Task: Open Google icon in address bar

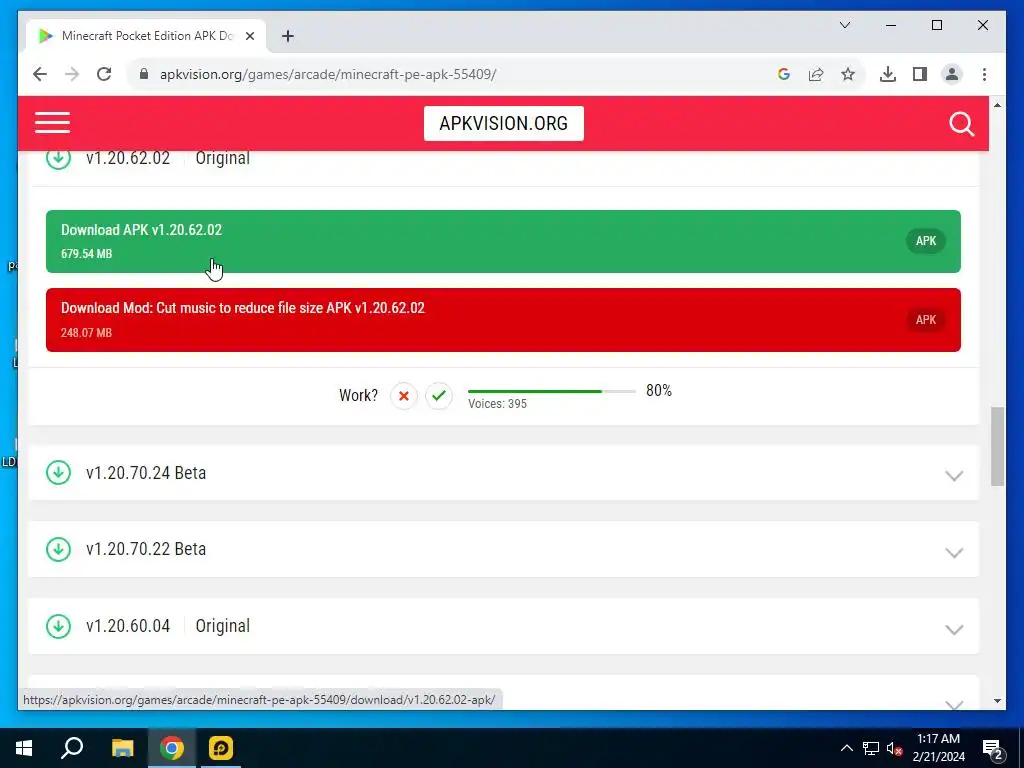Action: point(784,74)
